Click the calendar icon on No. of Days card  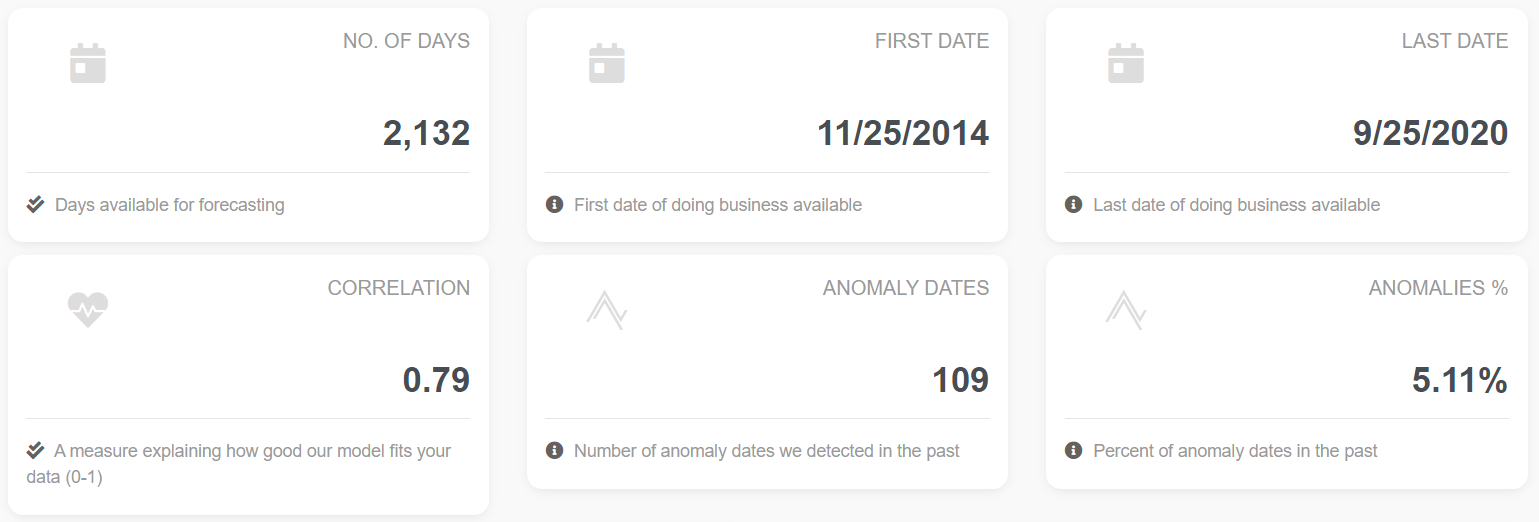click(x=88, y=63)
